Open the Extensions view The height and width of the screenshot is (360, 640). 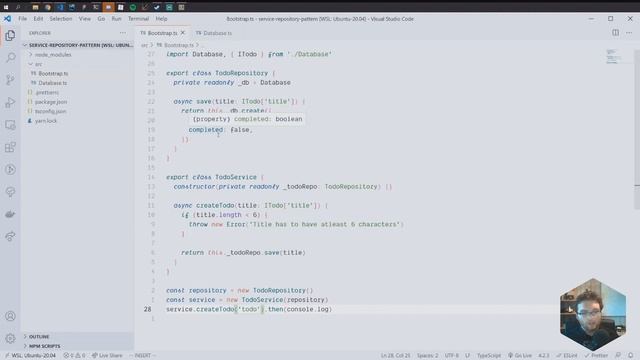10,147
